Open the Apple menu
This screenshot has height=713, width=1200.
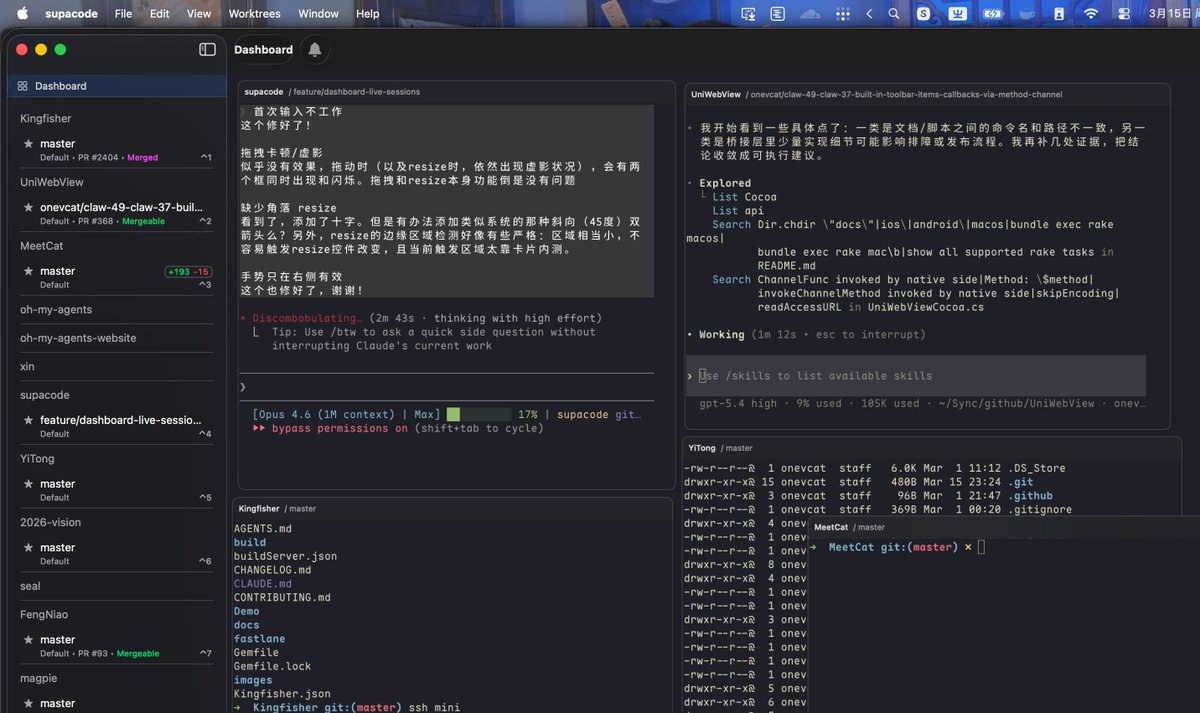pyautogui.click(x=22, y=13)
